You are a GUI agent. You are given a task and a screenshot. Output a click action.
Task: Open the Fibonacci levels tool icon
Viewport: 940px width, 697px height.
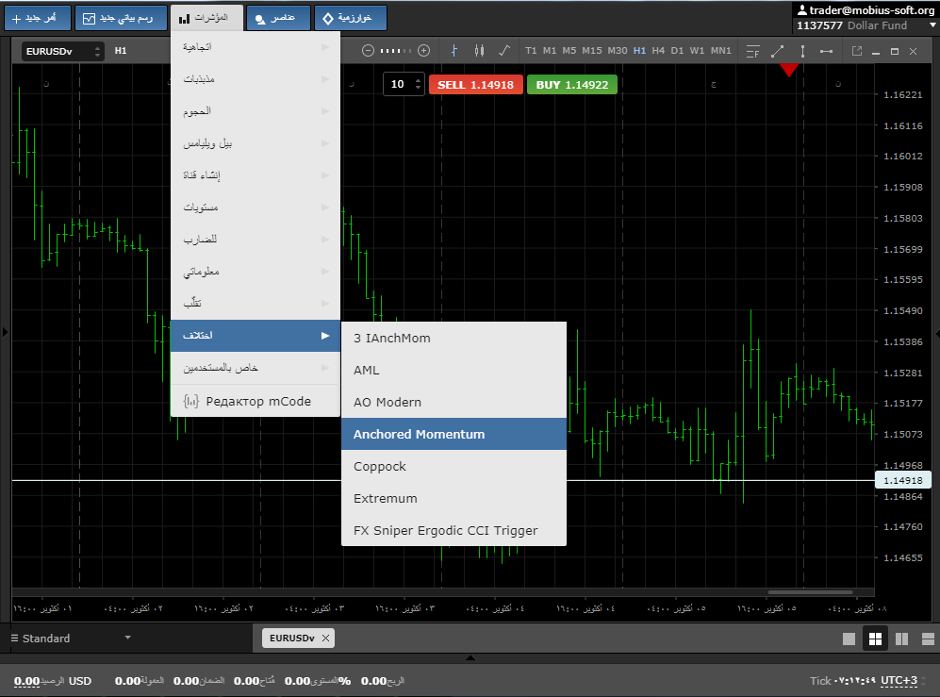(x=753, y=52)
